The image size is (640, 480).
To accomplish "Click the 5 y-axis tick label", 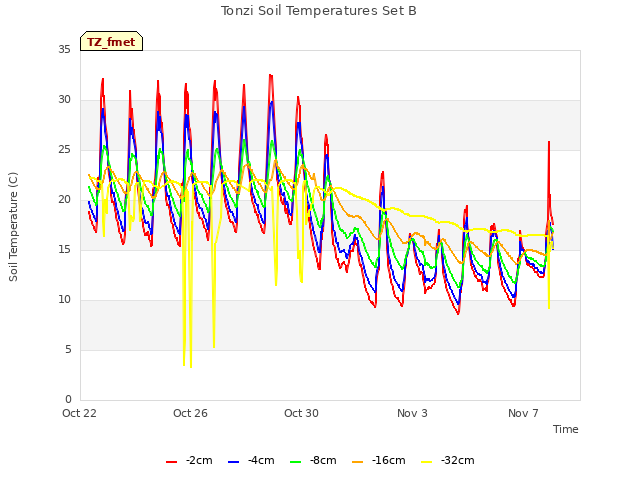I will coord(68,350).
